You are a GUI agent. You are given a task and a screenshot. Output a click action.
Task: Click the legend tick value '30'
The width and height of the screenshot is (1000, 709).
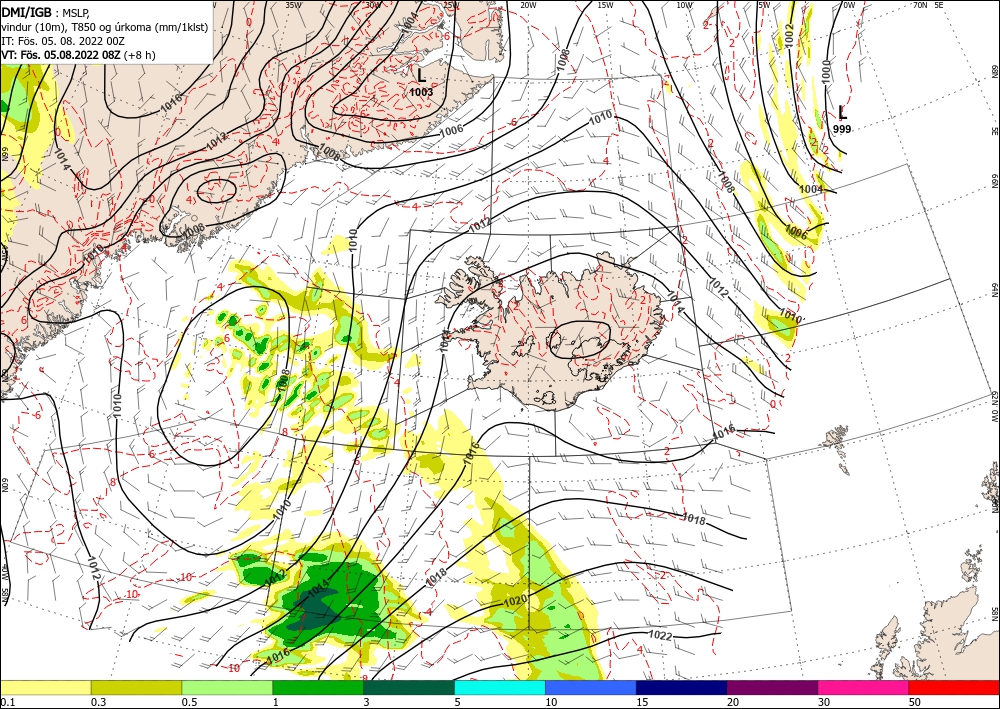click(x=824, y=702)
